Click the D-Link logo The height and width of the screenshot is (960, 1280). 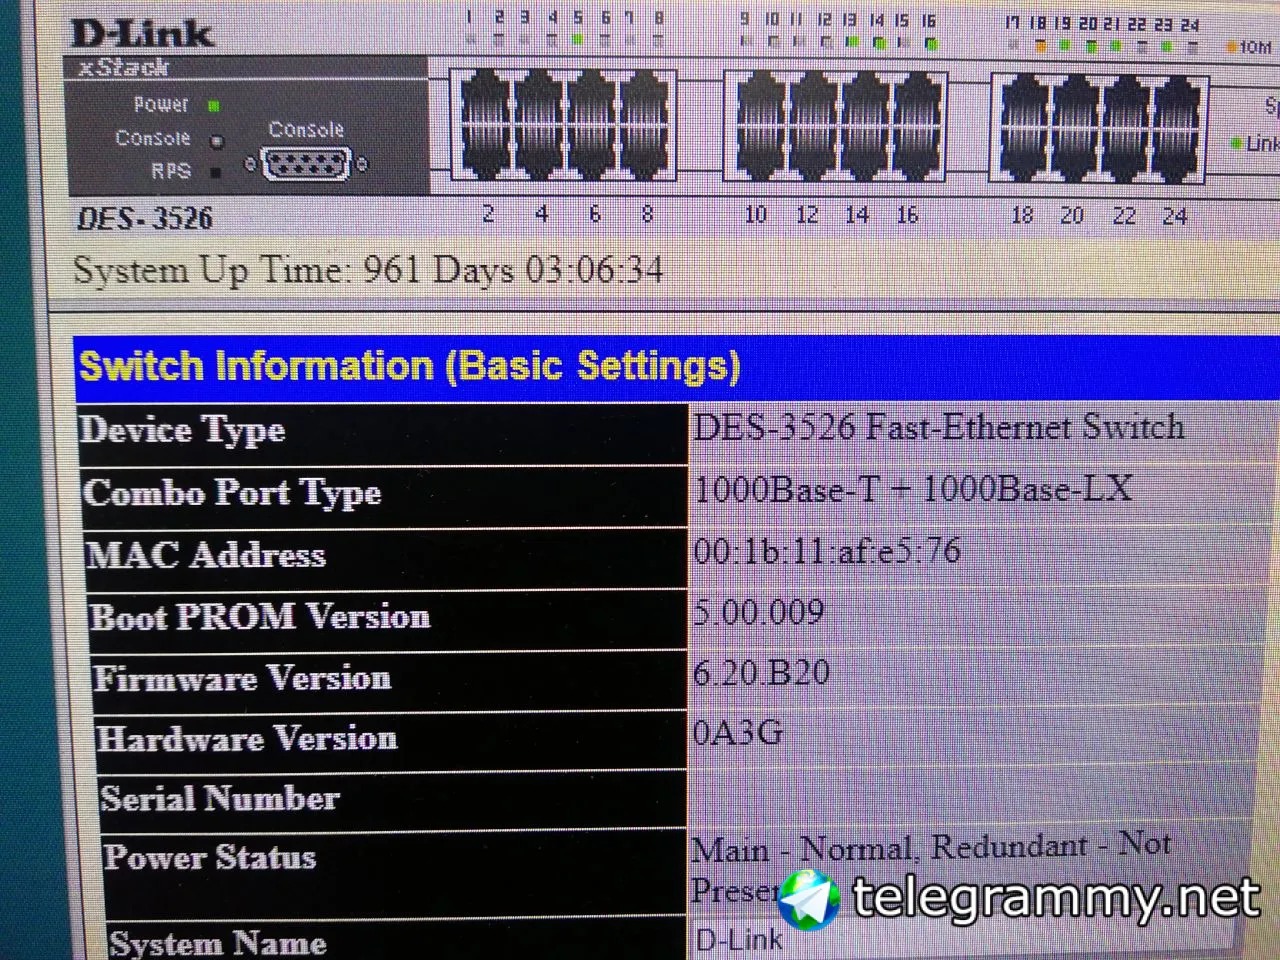pos(141,33)
